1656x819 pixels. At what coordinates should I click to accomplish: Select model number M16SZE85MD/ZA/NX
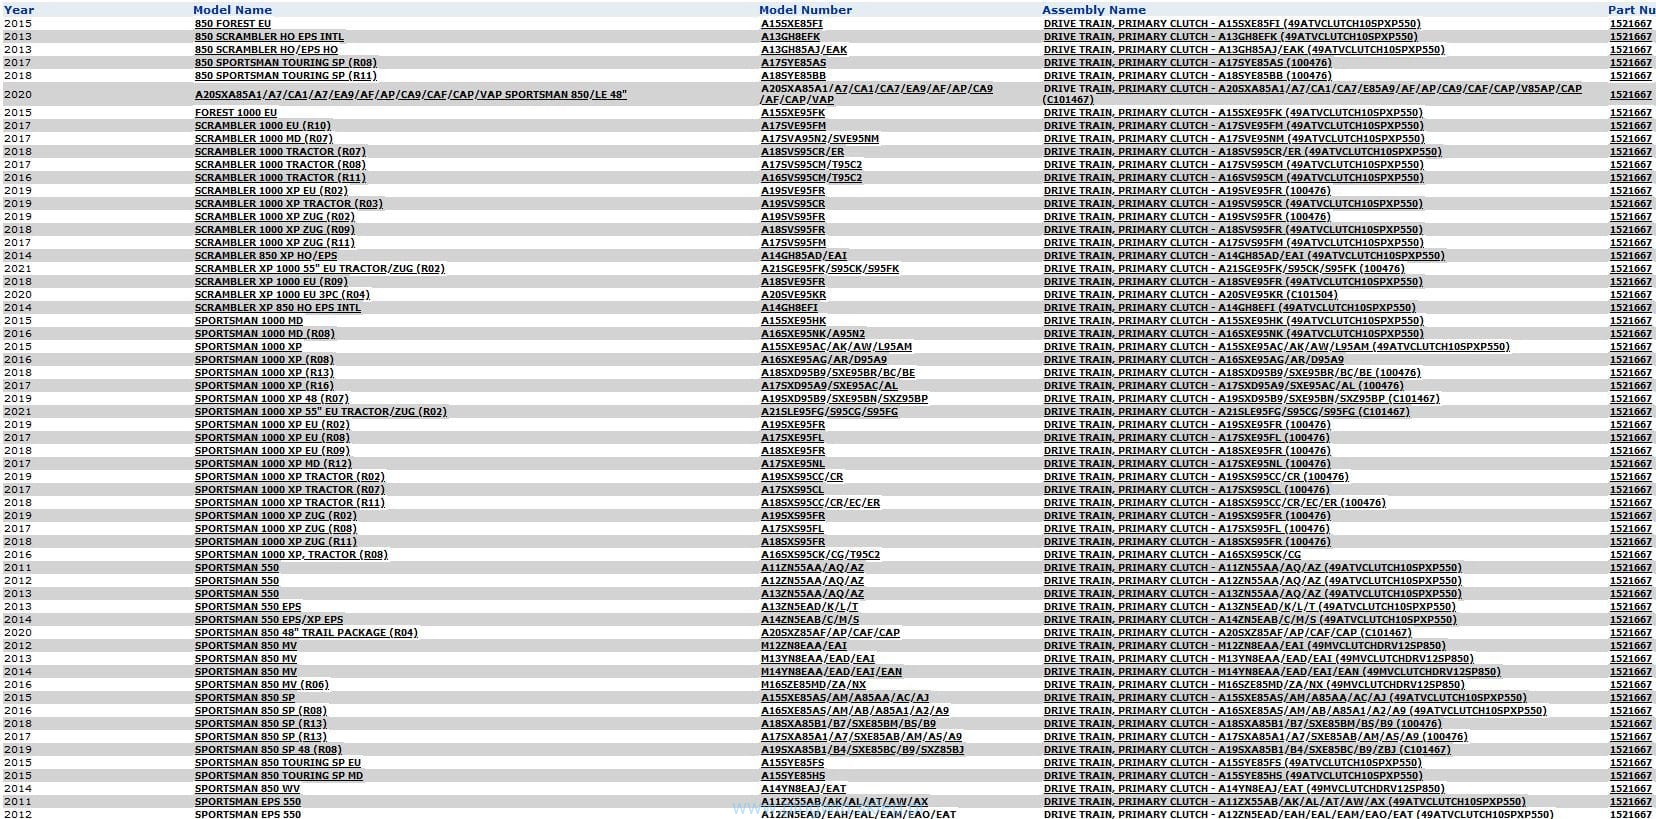813,685
